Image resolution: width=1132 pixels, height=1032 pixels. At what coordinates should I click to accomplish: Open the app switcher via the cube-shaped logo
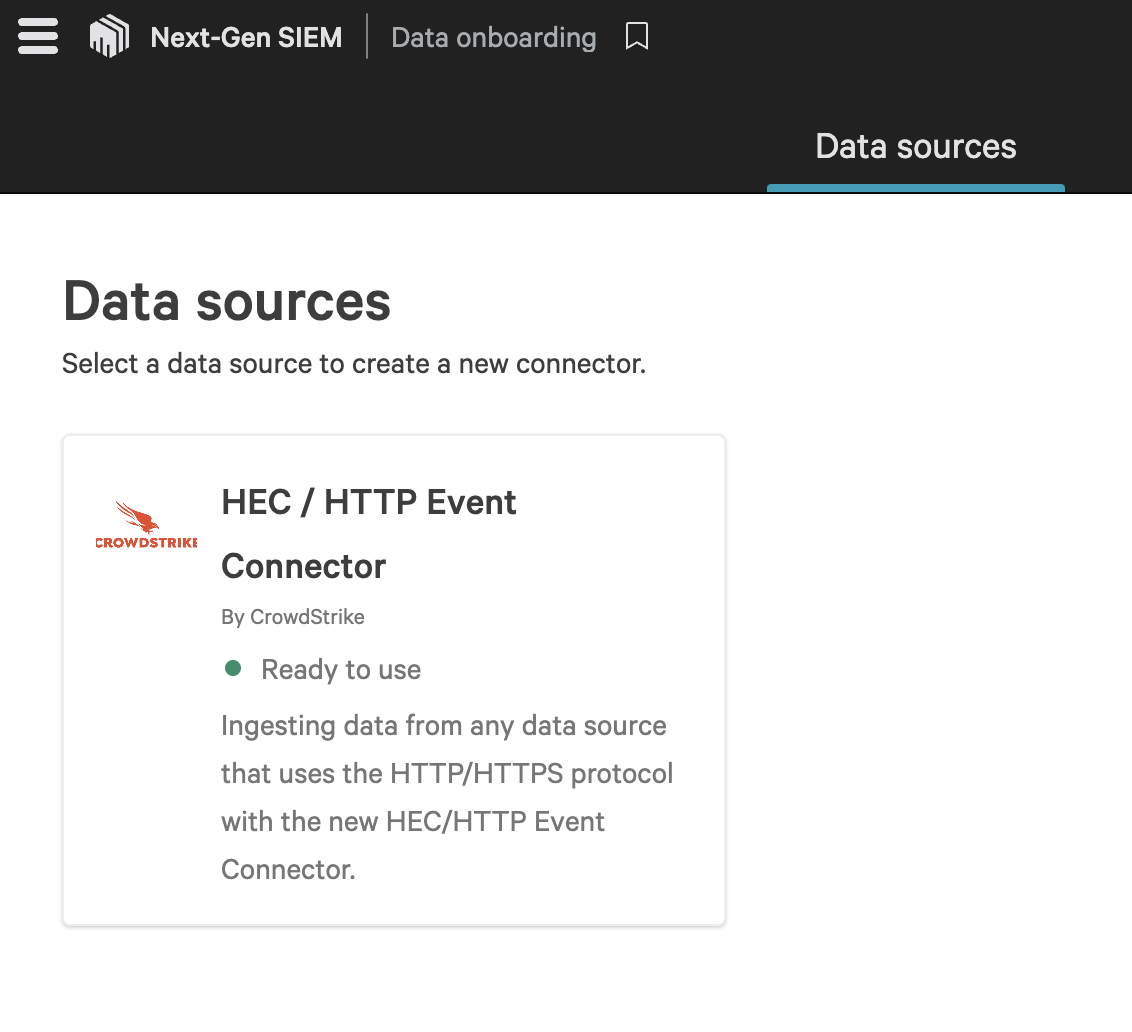pos(108,36)
